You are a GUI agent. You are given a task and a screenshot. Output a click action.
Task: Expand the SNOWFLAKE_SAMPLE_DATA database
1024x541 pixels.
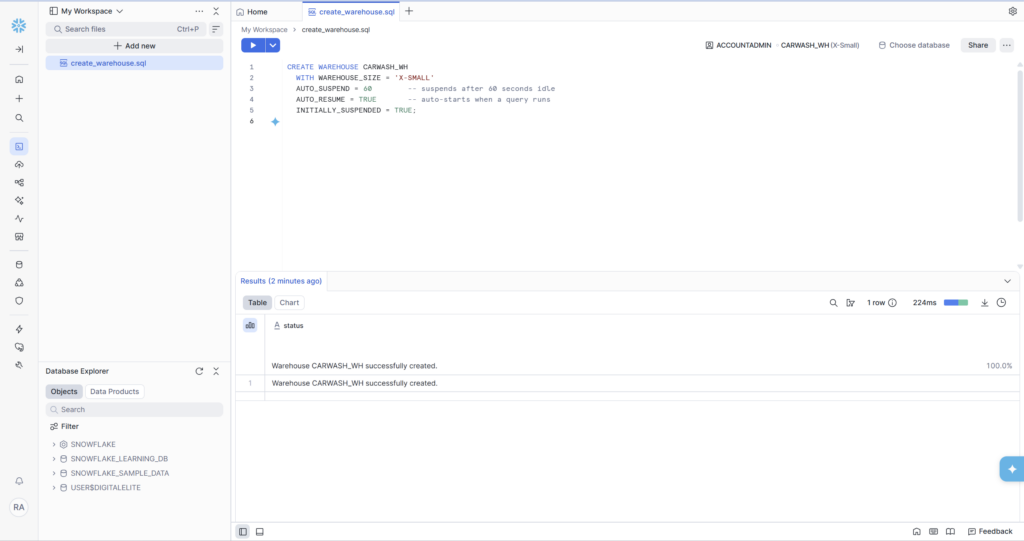(x=54, y=473)
